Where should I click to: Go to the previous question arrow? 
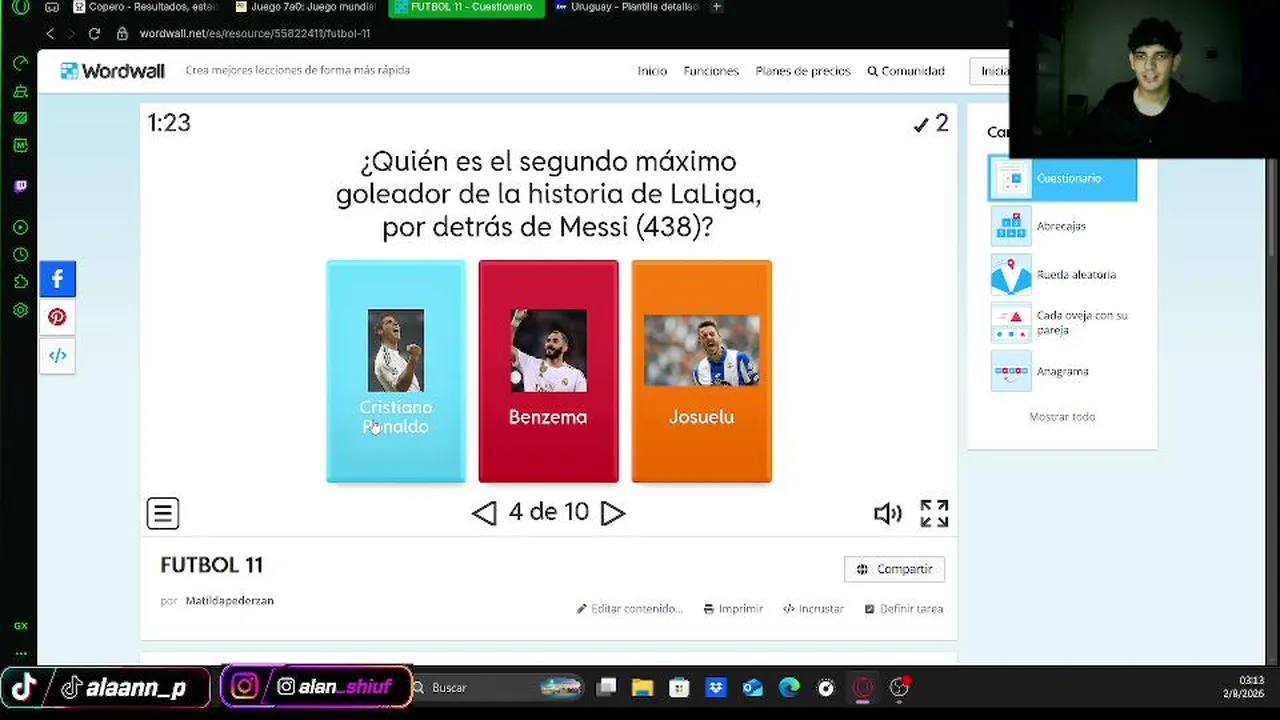(484, 513)
